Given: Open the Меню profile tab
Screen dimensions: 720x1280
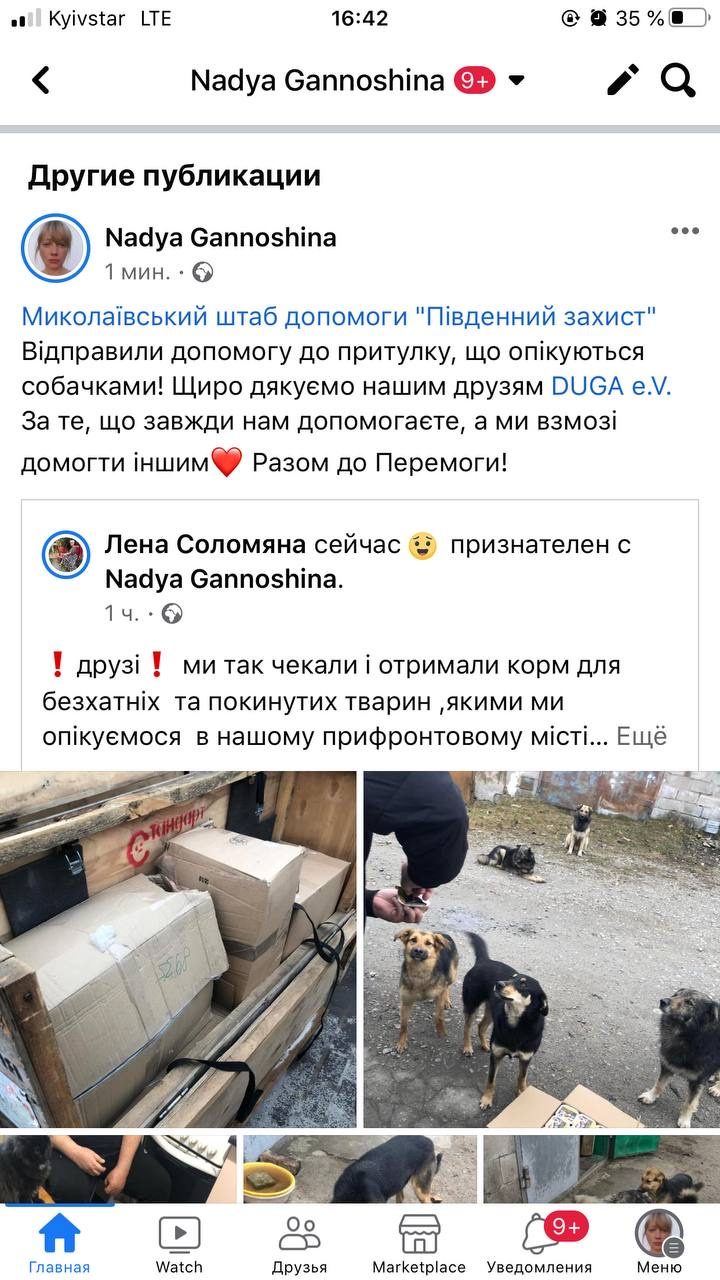Looking at the screenshot, I should (659, 1243).
